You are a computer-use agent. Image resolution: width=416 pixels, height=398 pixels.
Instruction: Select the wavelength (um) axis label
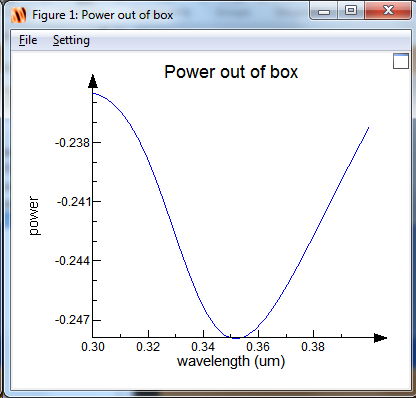click(231, 361)
